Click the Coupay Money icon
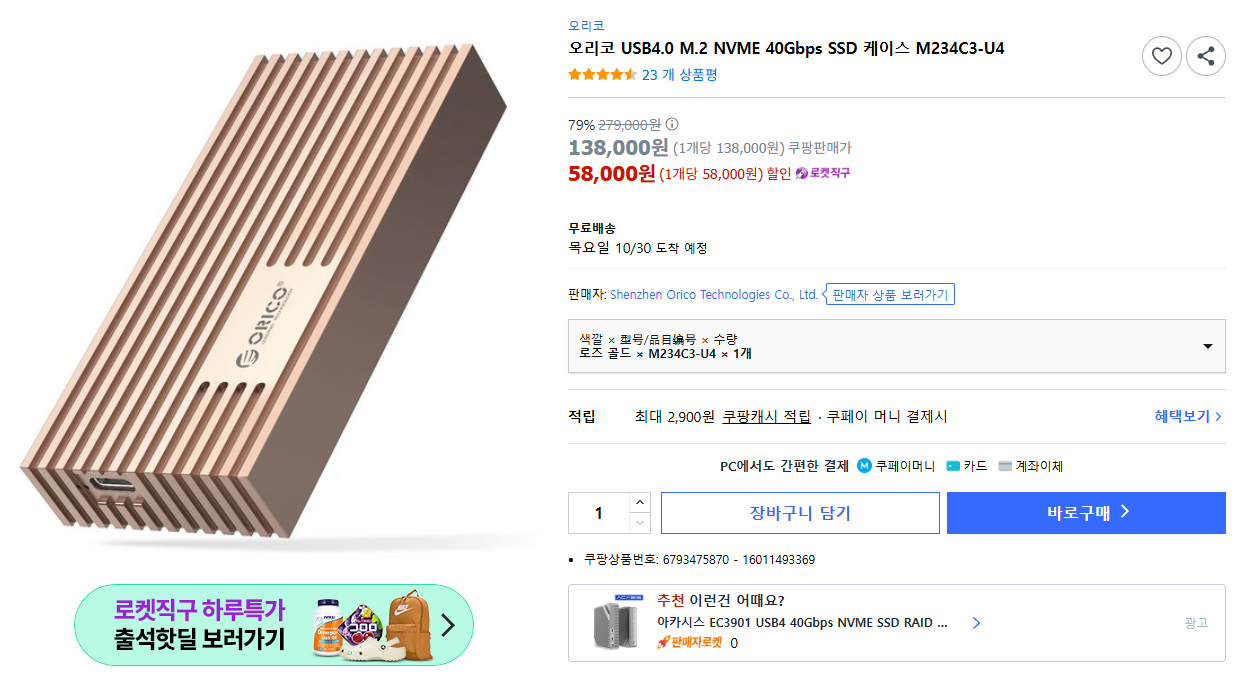The width and height of the screenshot is (1246, 679). [864, 466]
